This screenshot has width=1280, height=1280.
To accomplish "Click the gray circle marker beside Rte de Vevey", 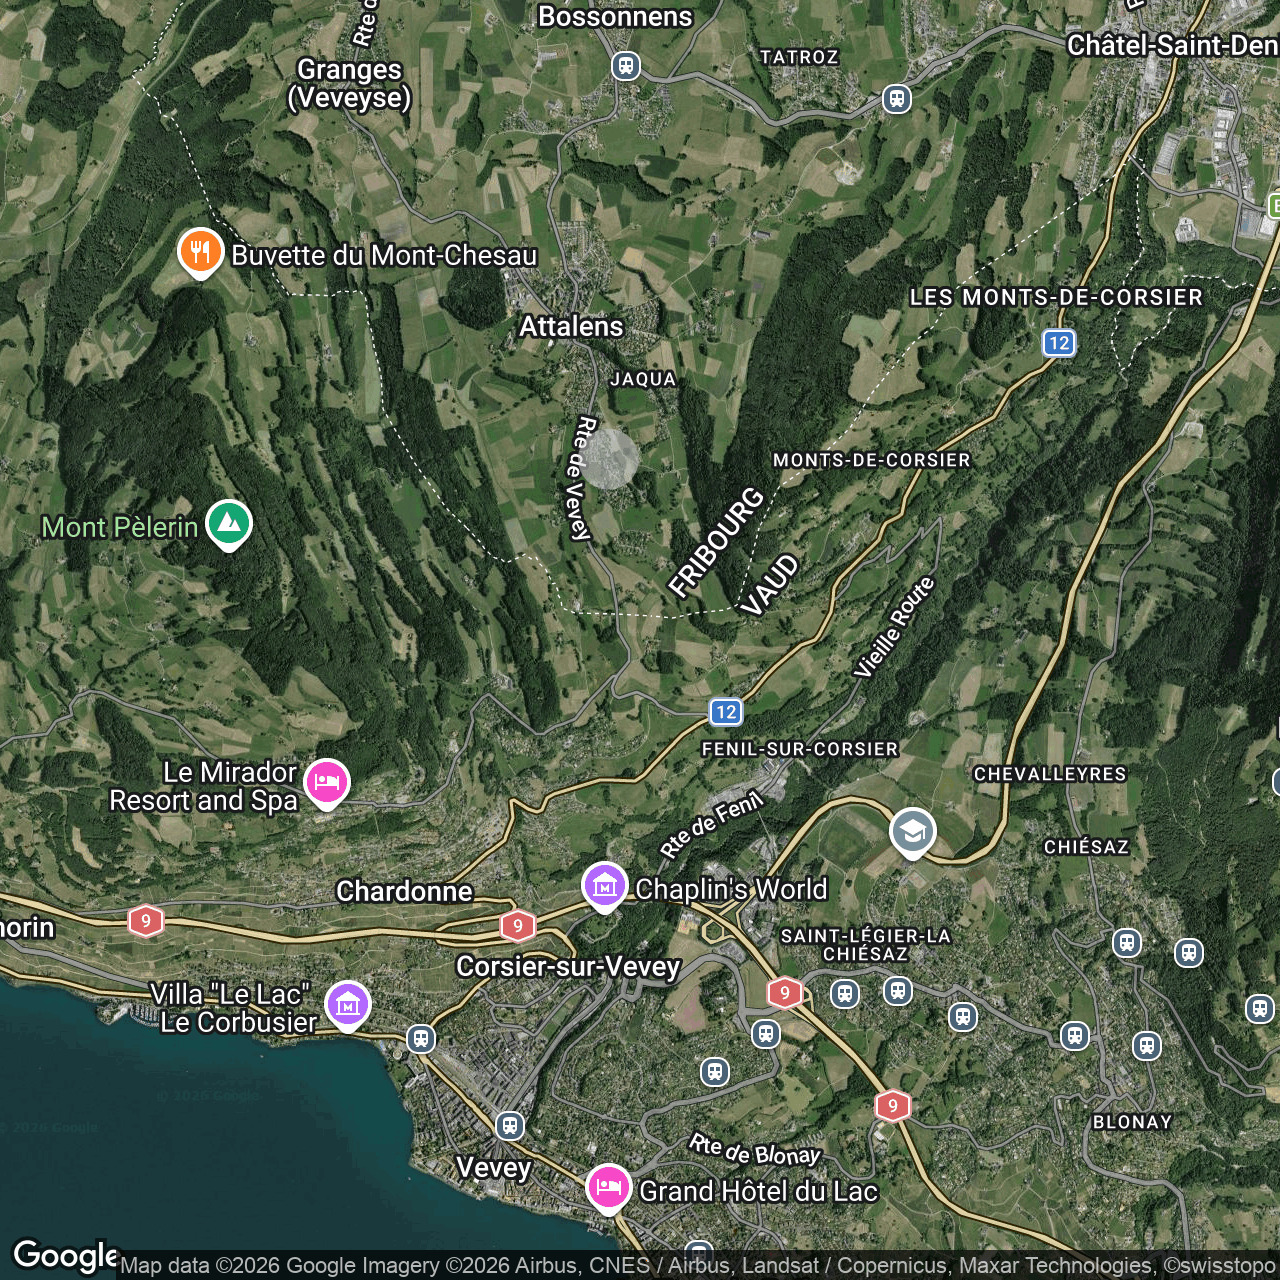I will click(609, 458).
